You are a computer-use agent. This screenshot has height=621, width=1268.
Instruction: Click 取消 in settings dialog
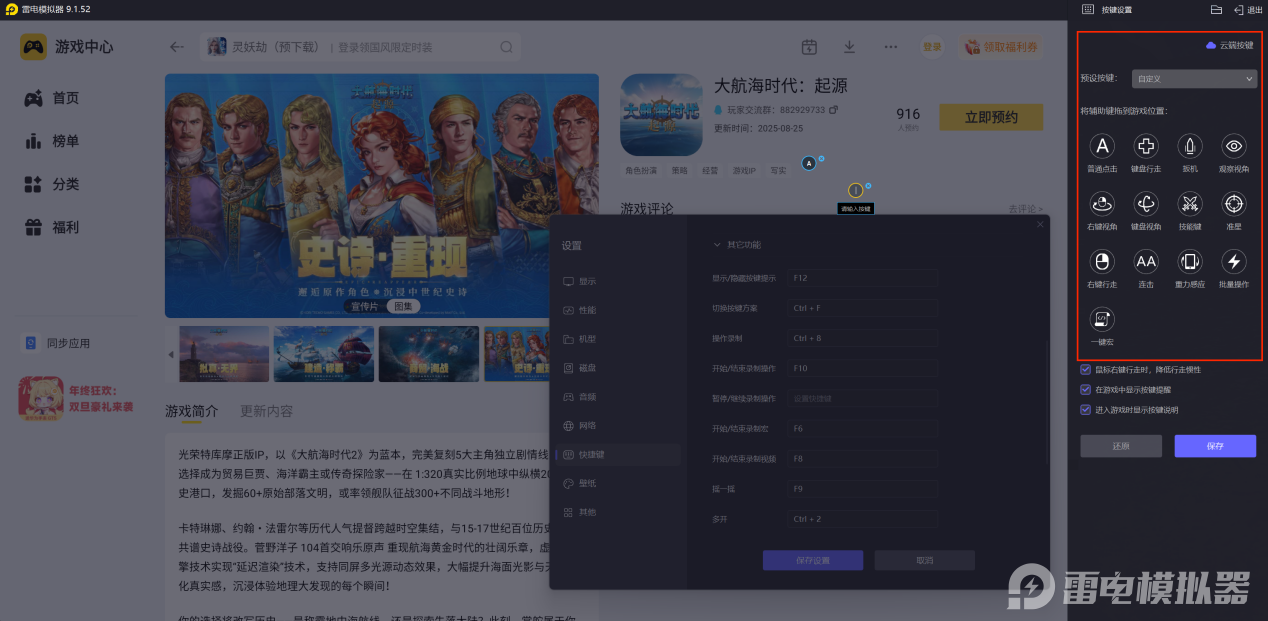click(x=925, y=560)
